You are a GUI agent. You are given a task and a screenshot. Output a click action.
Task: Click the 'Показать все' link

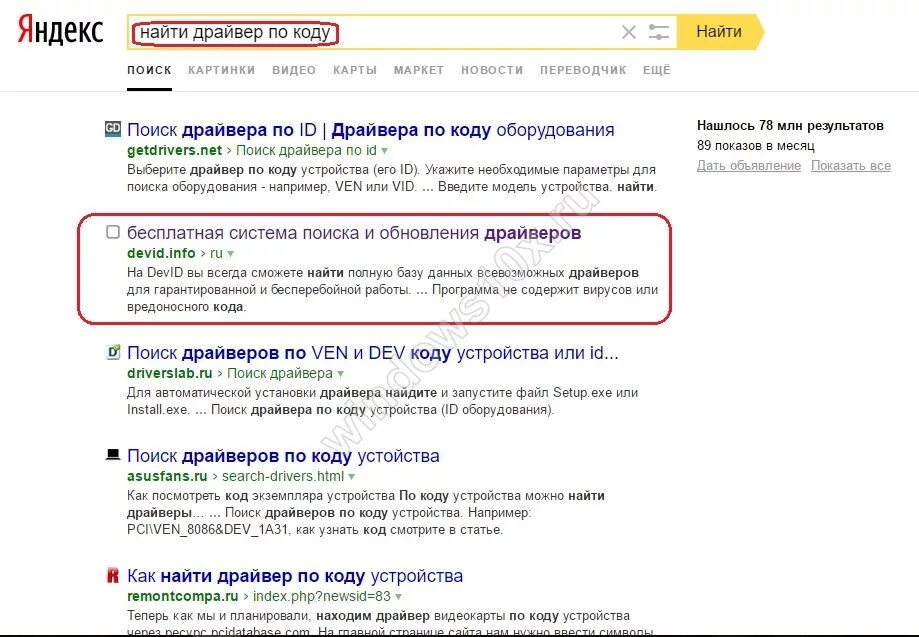pos(851,166)
